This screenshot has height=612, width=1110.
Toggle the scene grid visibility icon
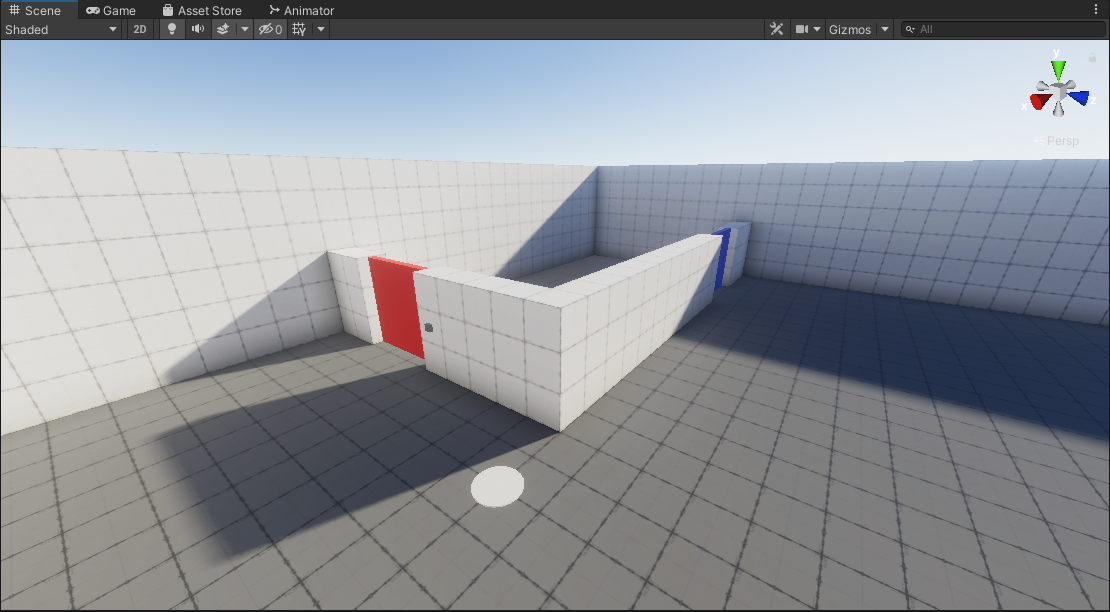[x=299, y=29]
